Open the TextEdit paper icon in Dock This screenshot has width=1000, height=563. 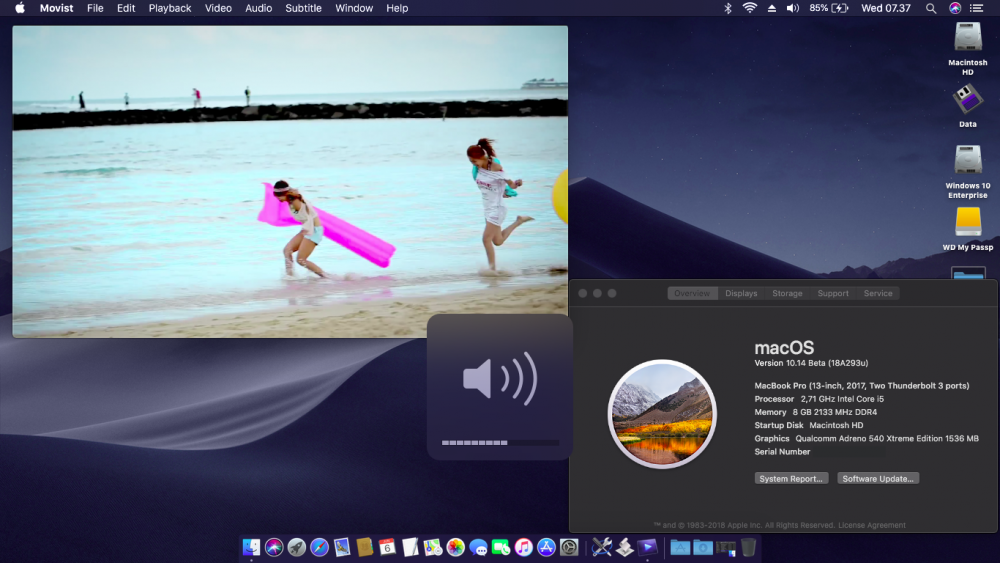[x=410, y=547]
